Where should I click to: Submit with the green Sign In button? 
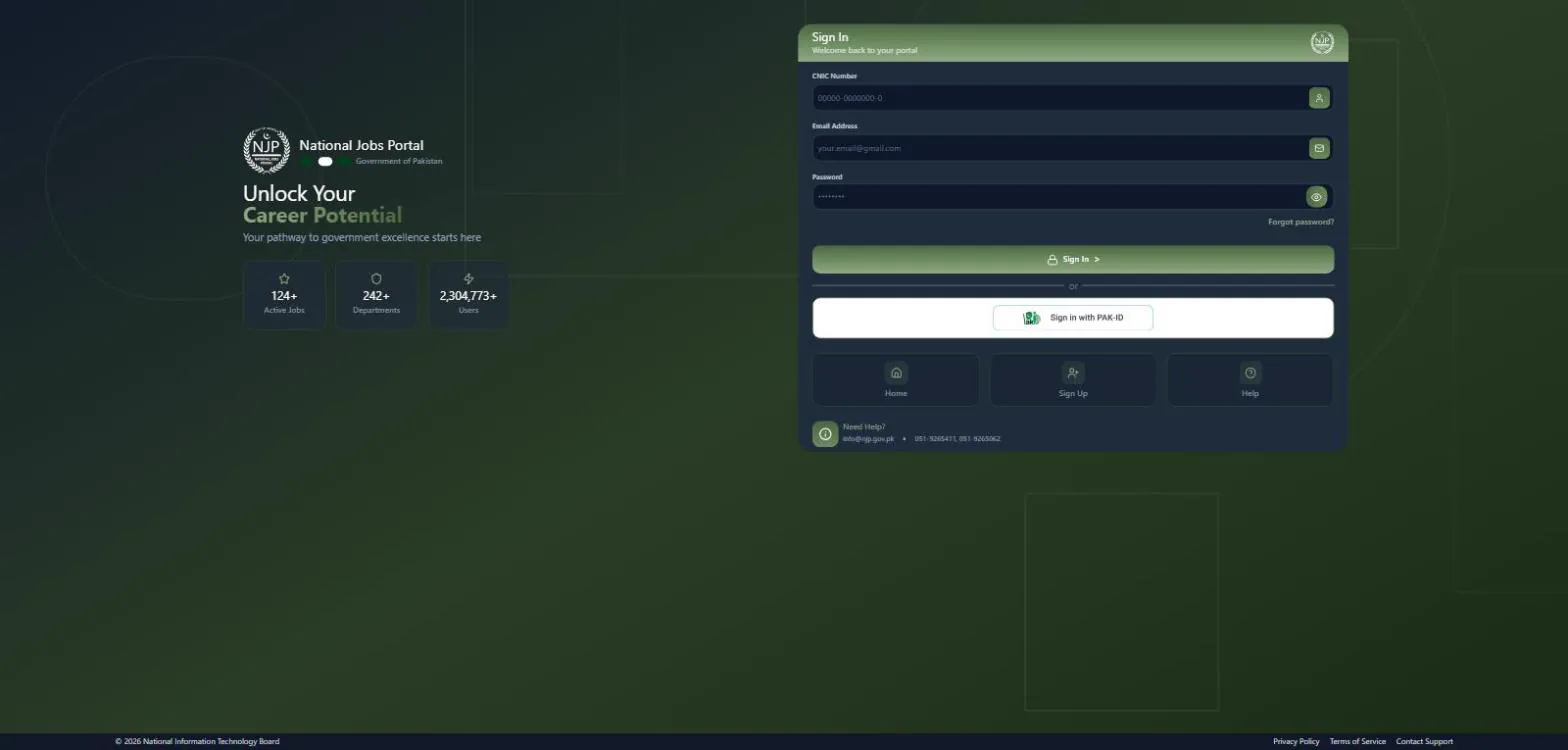1073,259
